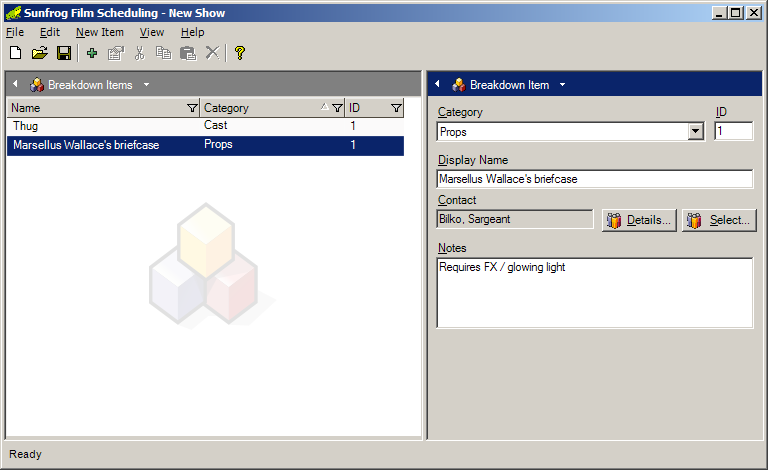Click the Delete X toolbar icon
The image size is (768, 470).
pos(212,53)
